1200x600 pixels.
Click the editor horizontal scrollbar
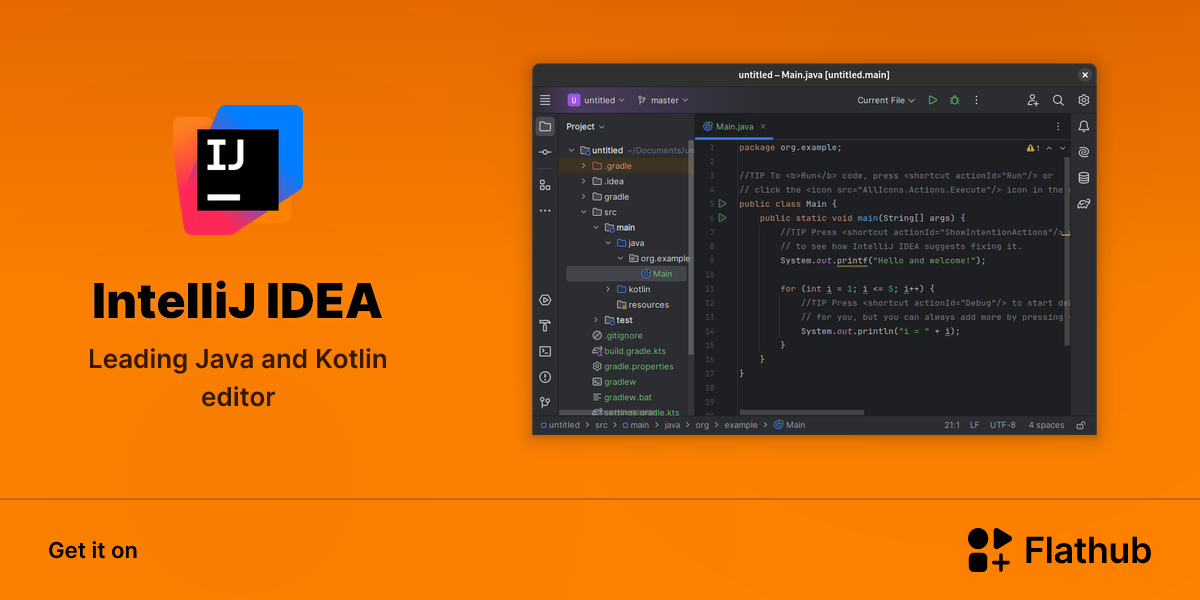pyautogui.click(x=802, y=412)
